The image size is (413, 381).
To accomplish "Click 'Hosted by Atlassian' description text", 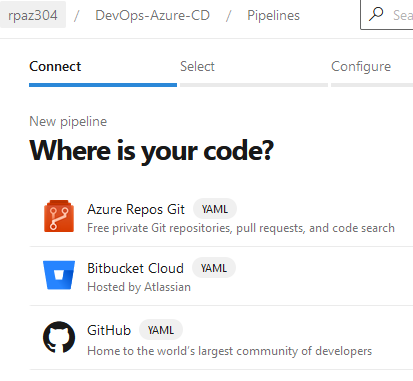I will pos(139,287).
